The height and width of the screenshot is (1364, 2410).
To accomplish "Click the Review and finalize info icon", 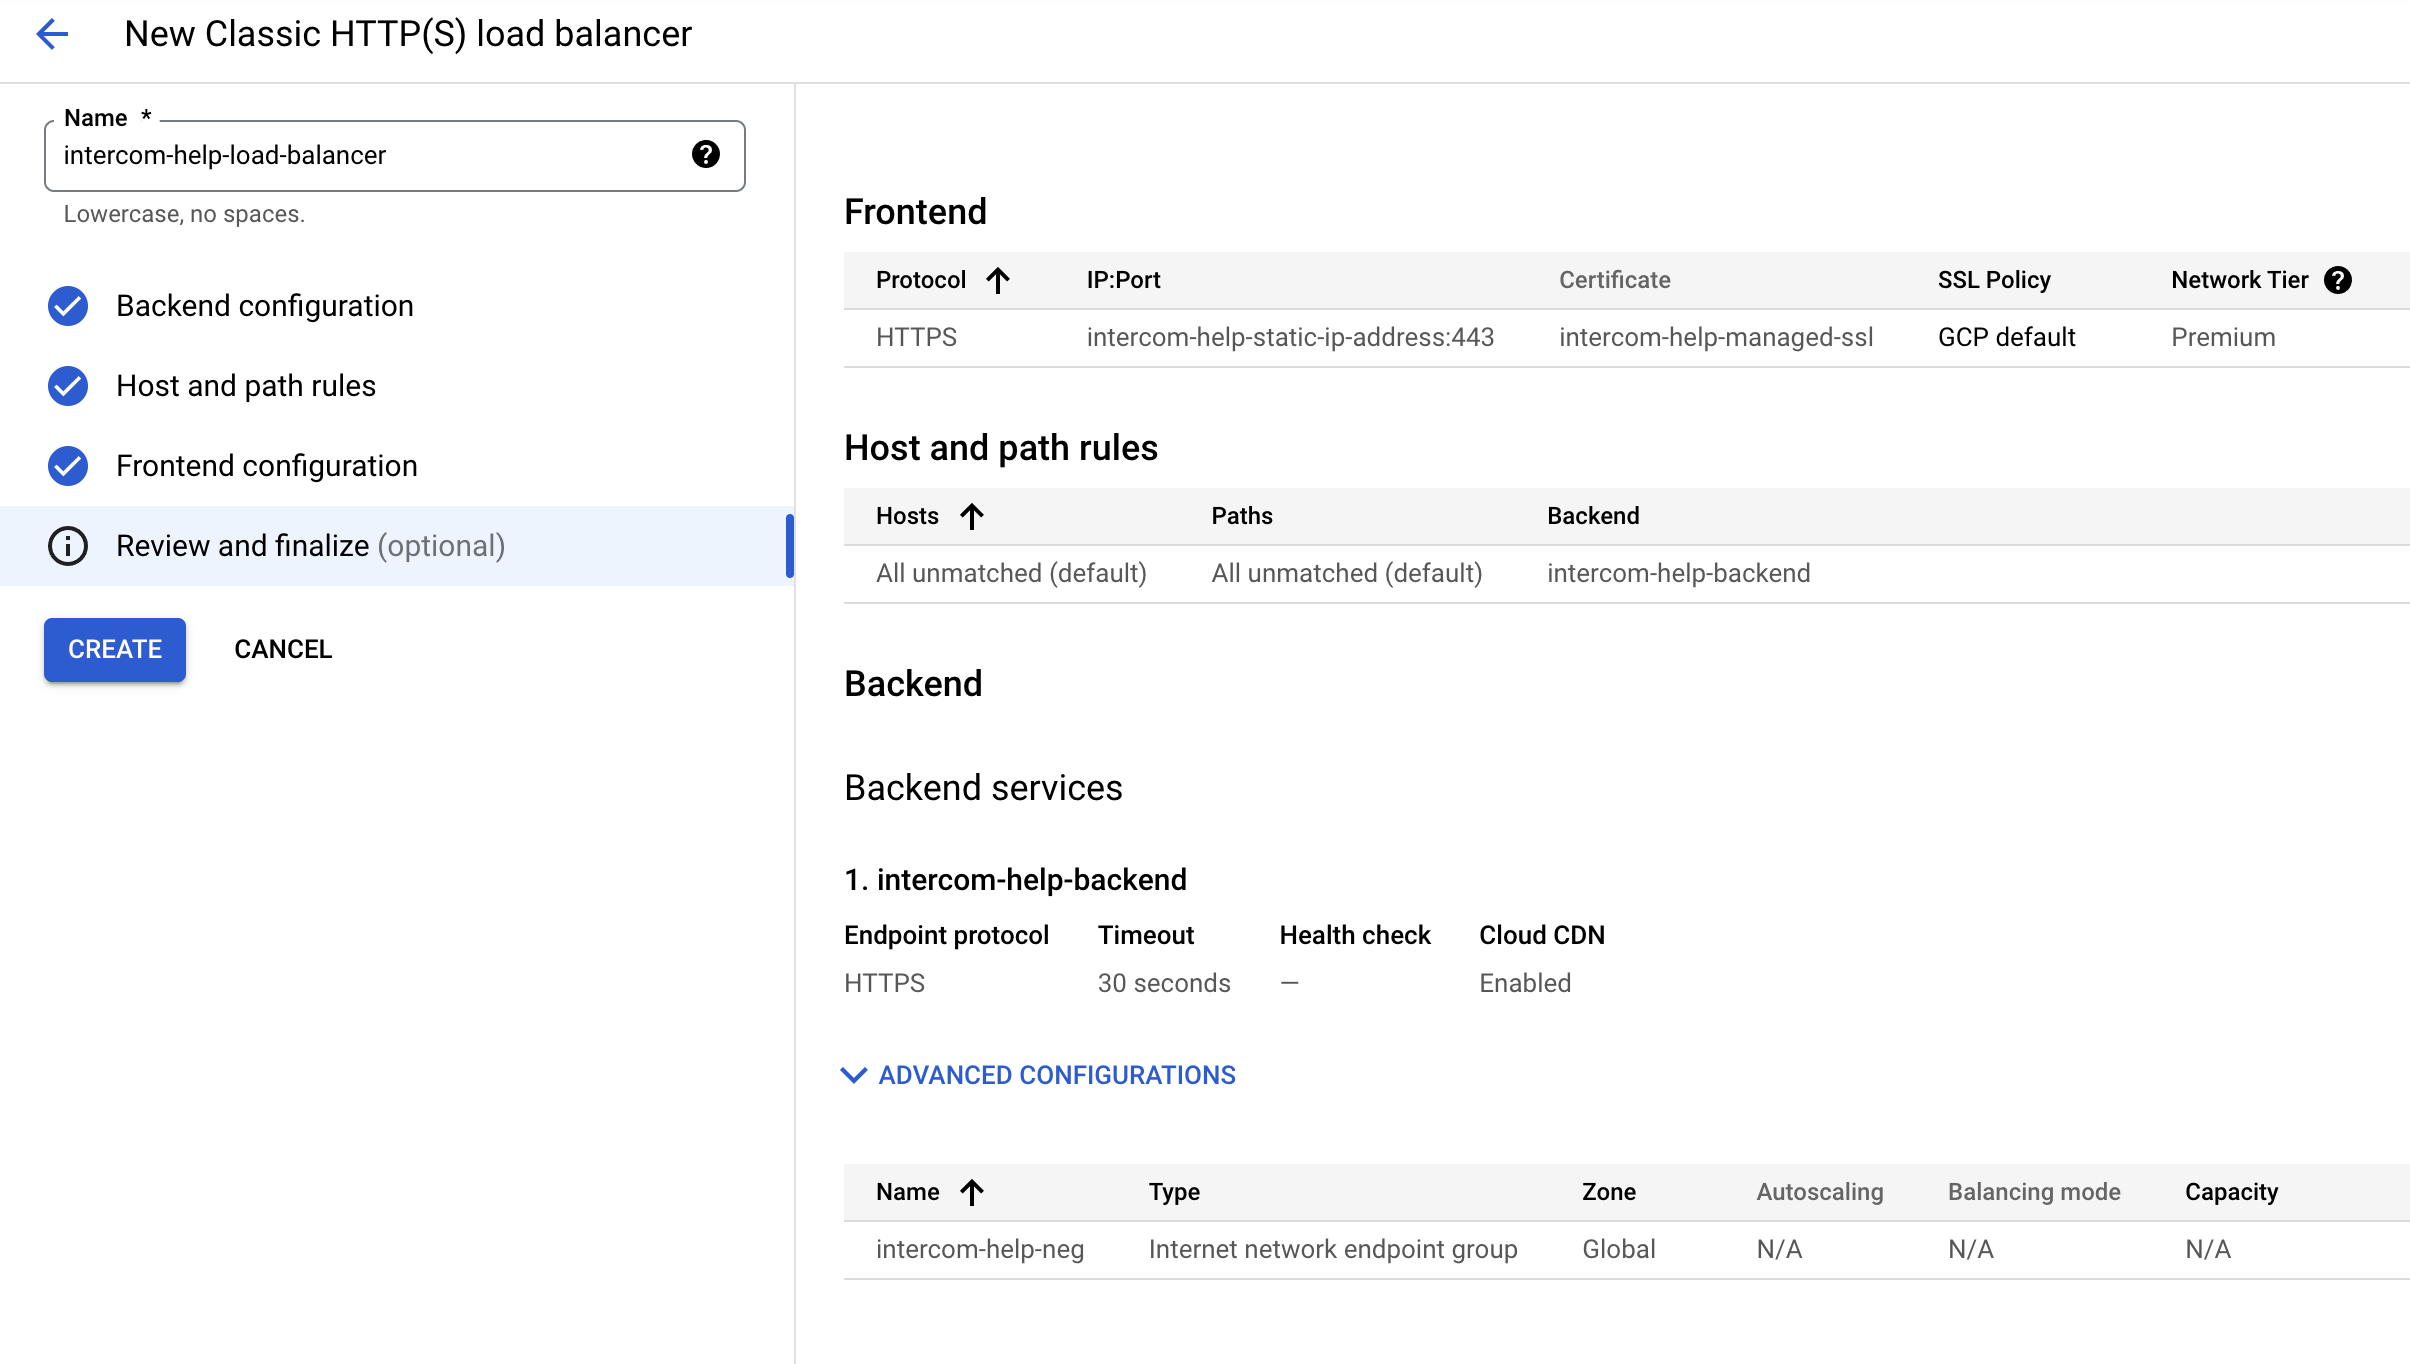I will click(x=68, y=546).
